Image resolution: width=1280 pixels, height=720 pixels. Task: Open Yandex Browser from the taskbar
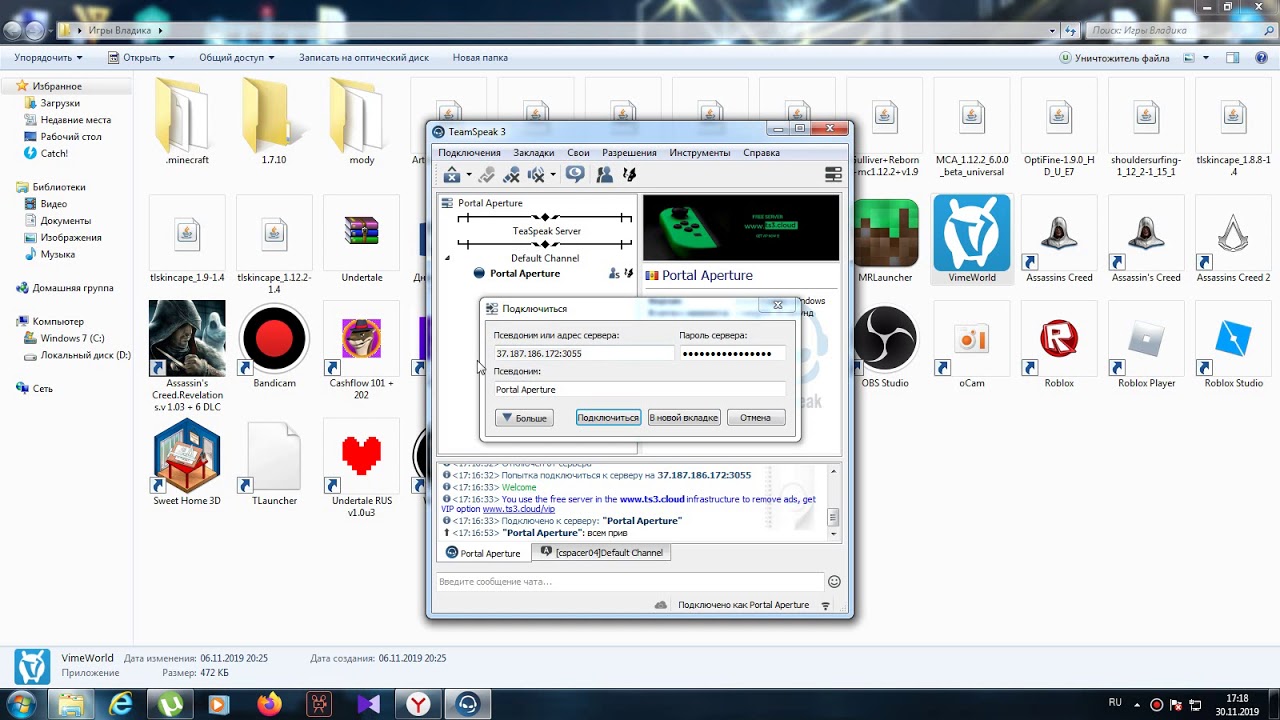[x=418, y=704]
